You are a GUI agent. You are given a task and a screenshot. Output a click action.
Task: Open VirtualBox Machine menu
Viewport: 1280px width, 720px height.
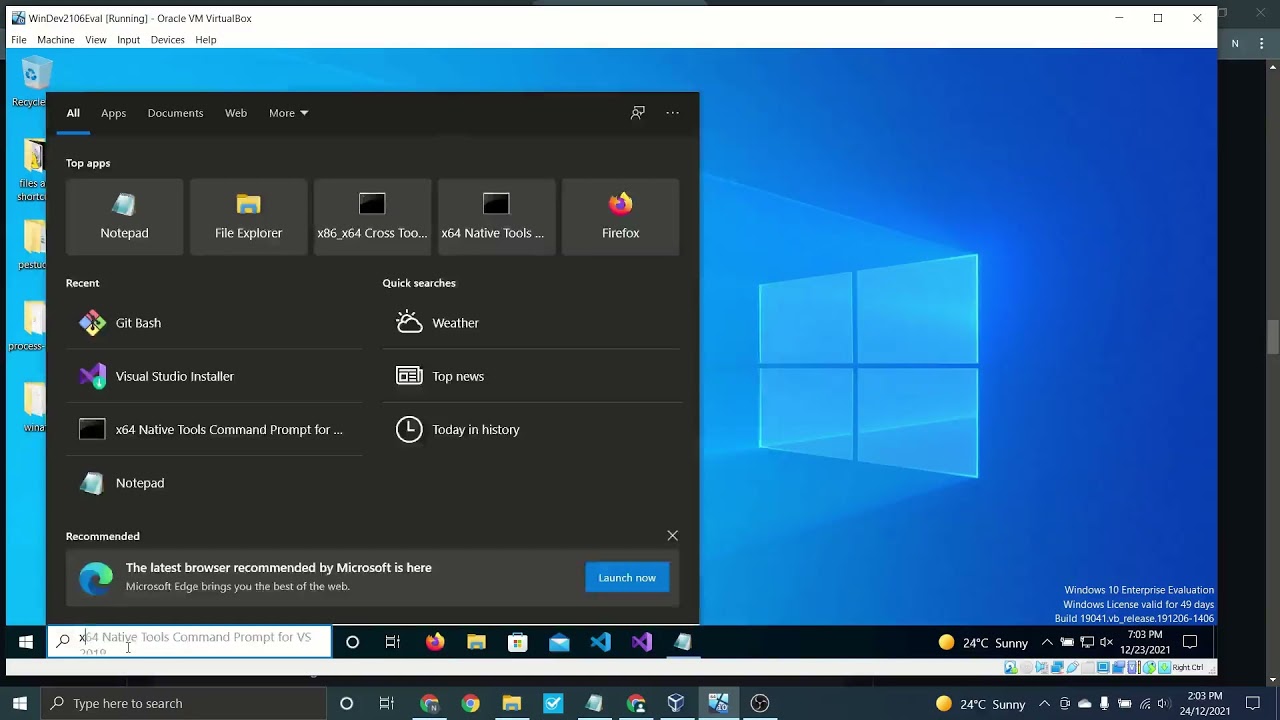(x=56, y=40)
